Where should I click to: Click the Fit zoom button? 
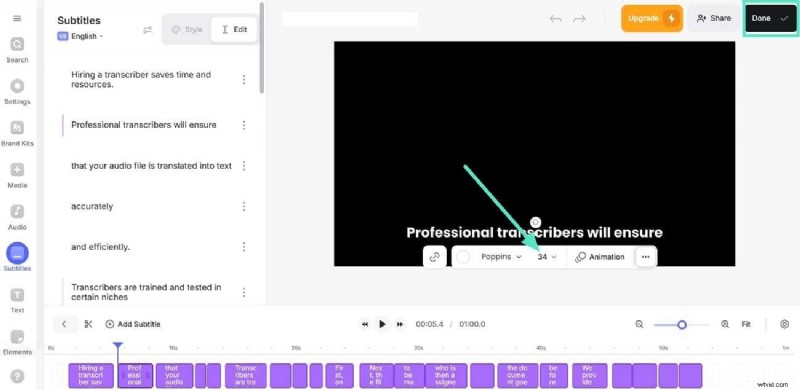746,324
